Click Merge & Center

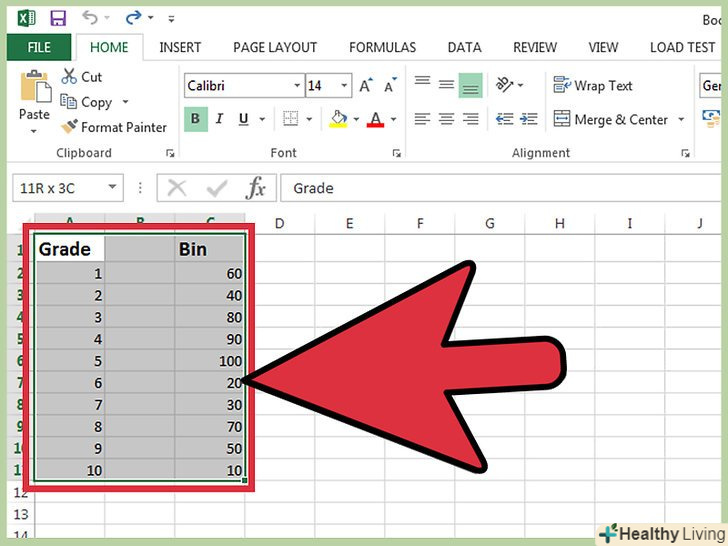611,119
